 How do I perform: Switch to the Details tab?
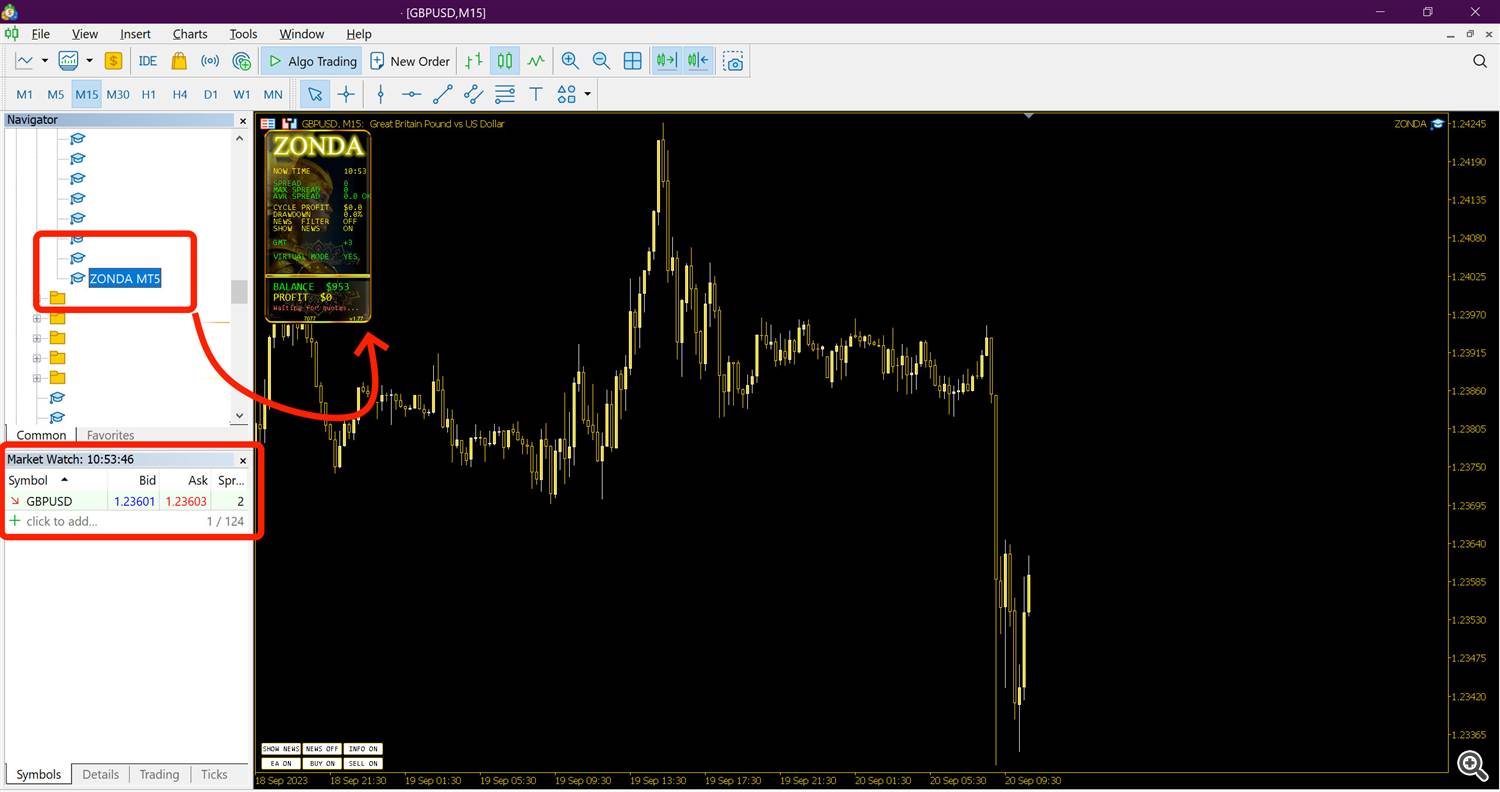[x=100, y=774]
